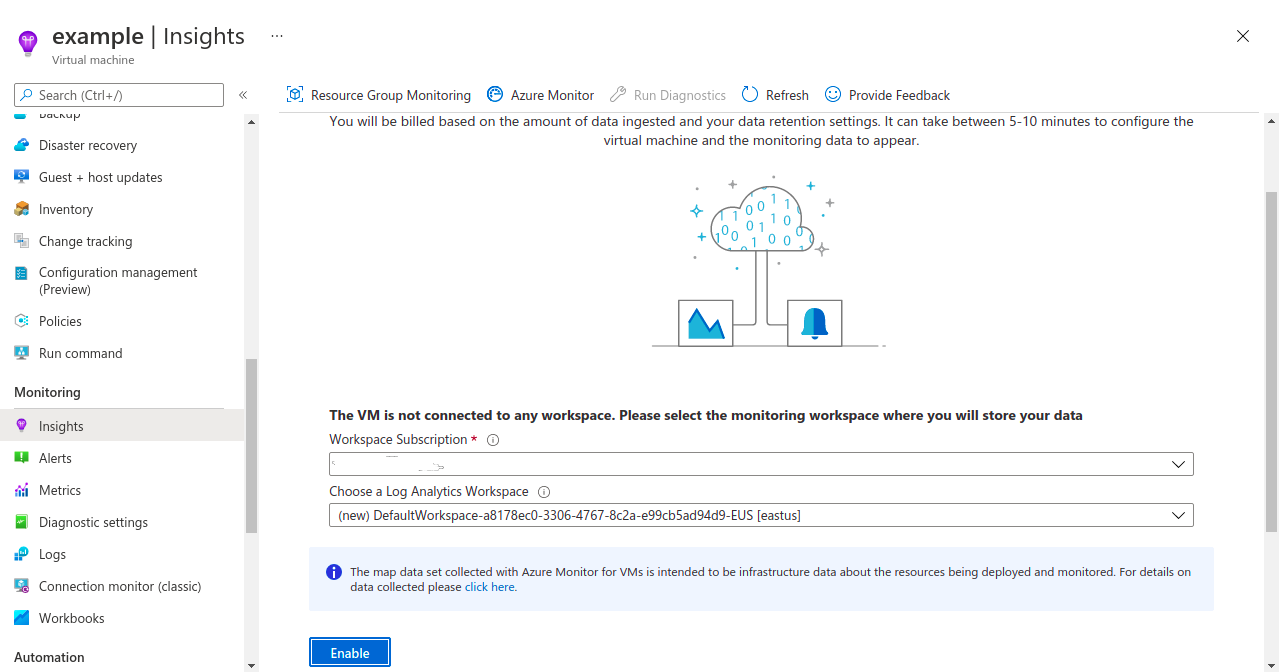The image size is (1279, 672).
Task: Click the Guest + host updates icon
Action: tap(22, 177)
